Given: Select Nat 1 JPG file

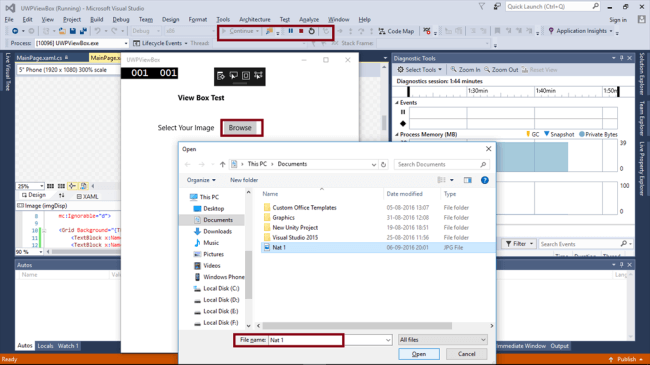Looking at the screenshot, I should coord(377,248).
